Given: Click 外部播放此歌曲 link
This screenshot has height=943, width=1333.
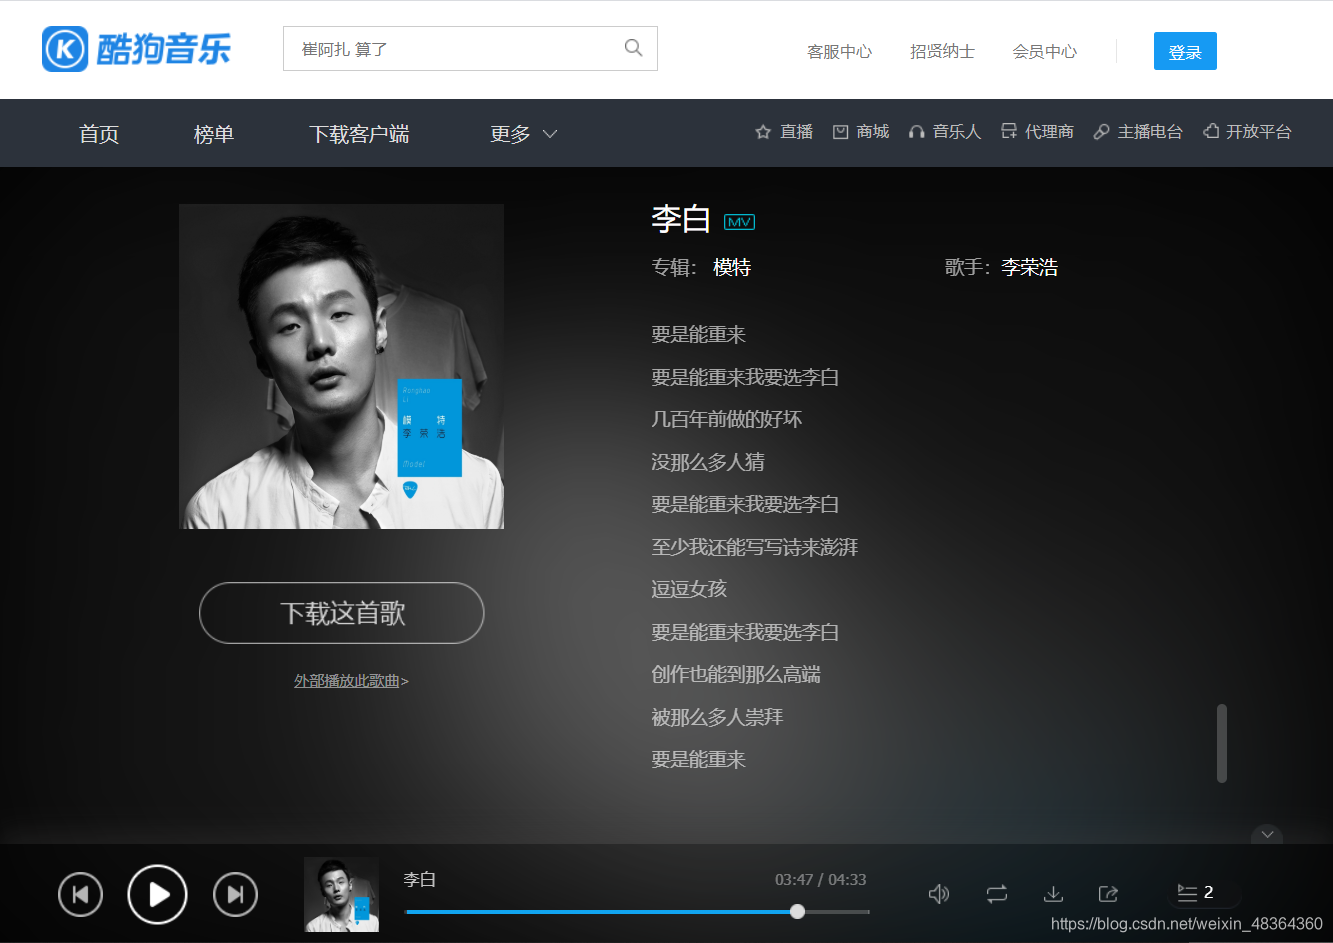Looking at the screenshot, I should coord(351,681).
